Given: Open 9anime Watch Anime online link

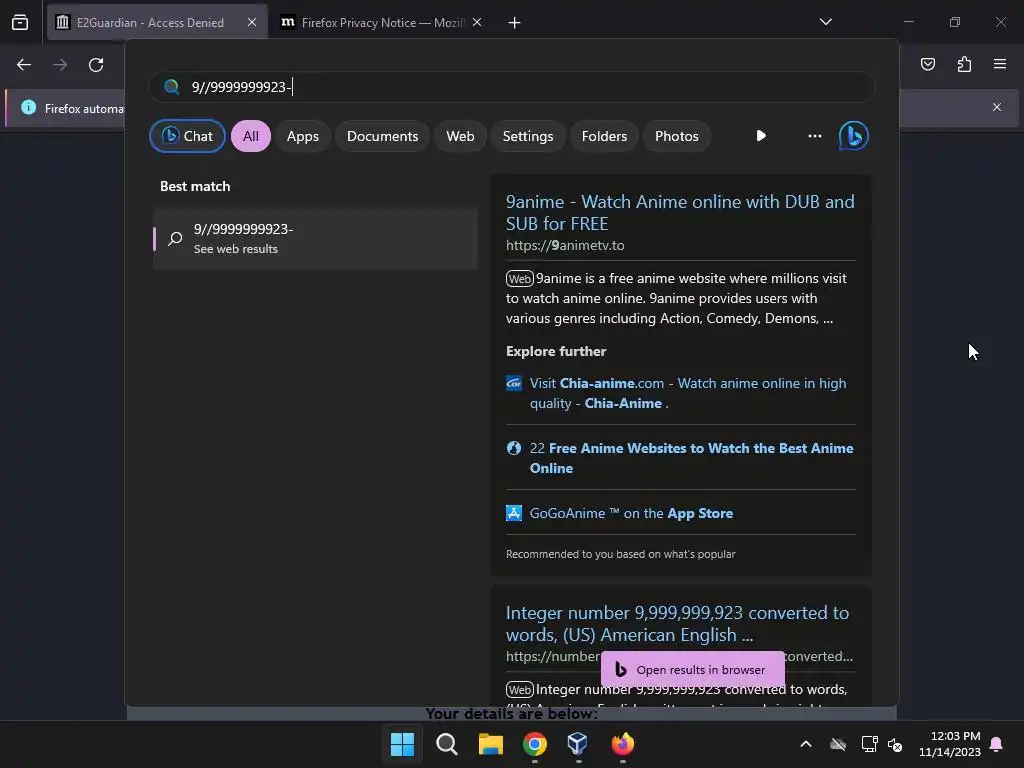Looking at the screenshot, I should click(680, 212).
